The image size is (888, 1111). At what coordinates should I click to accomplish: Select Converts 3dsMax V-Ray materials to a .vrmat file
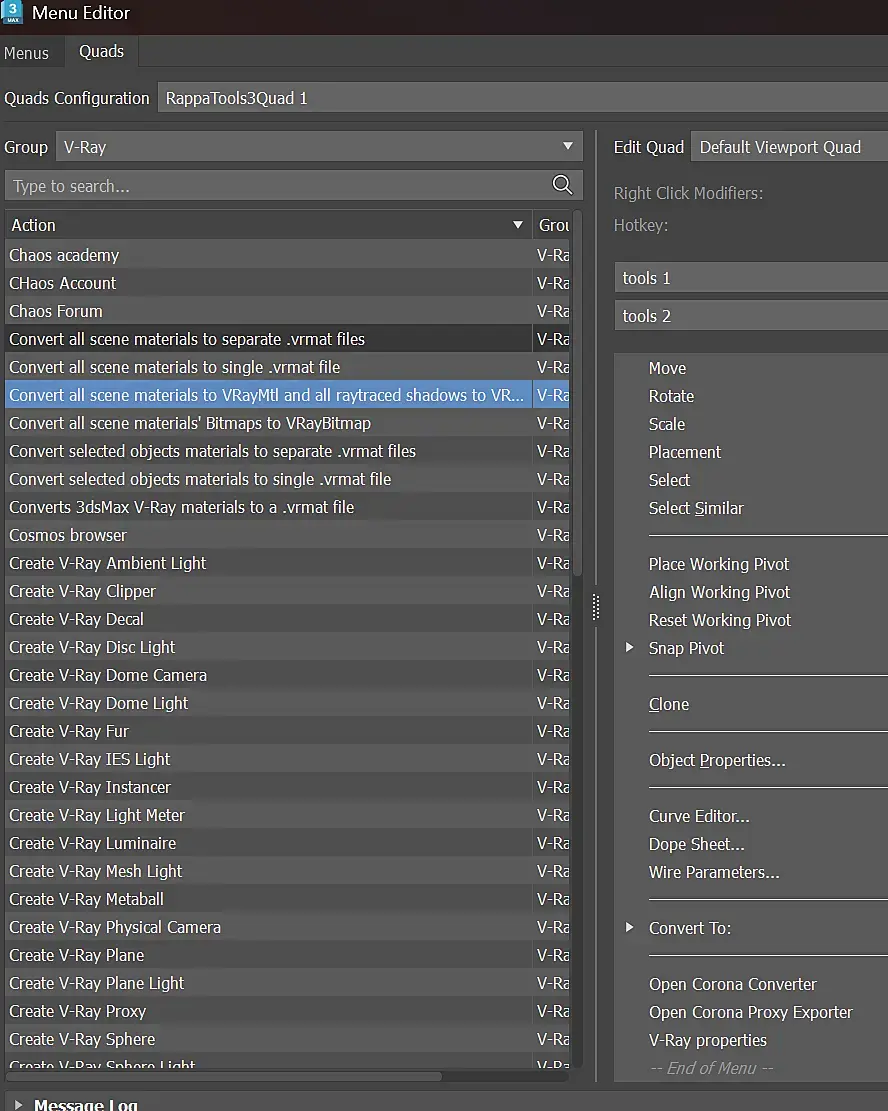[288, 507]
